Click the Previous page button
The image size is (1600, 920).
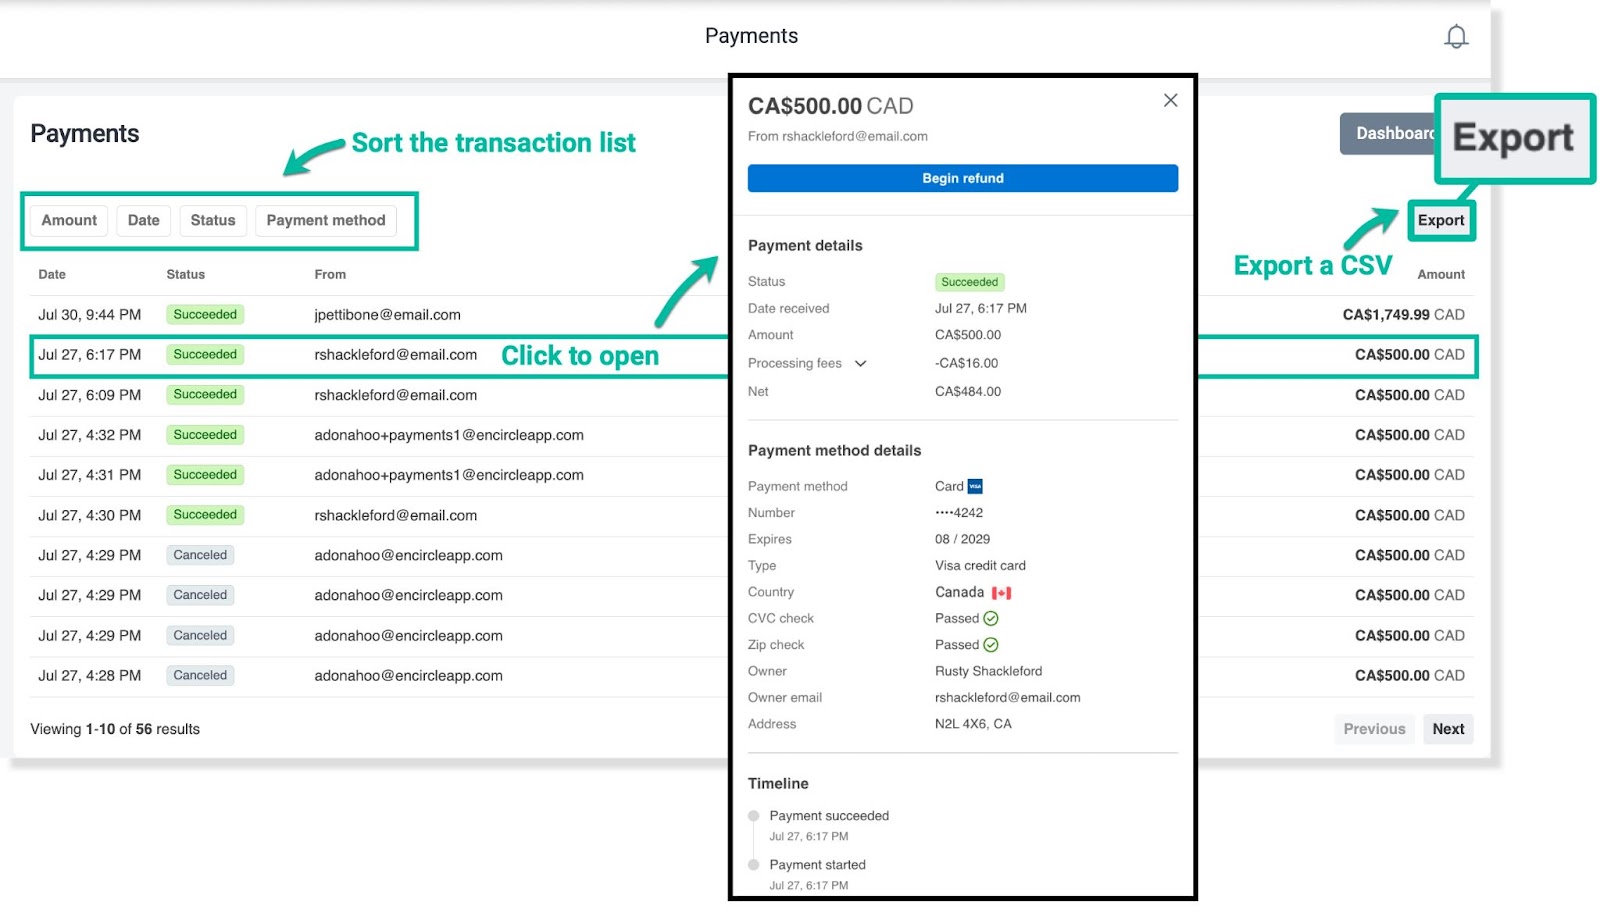click(1374, 729)
